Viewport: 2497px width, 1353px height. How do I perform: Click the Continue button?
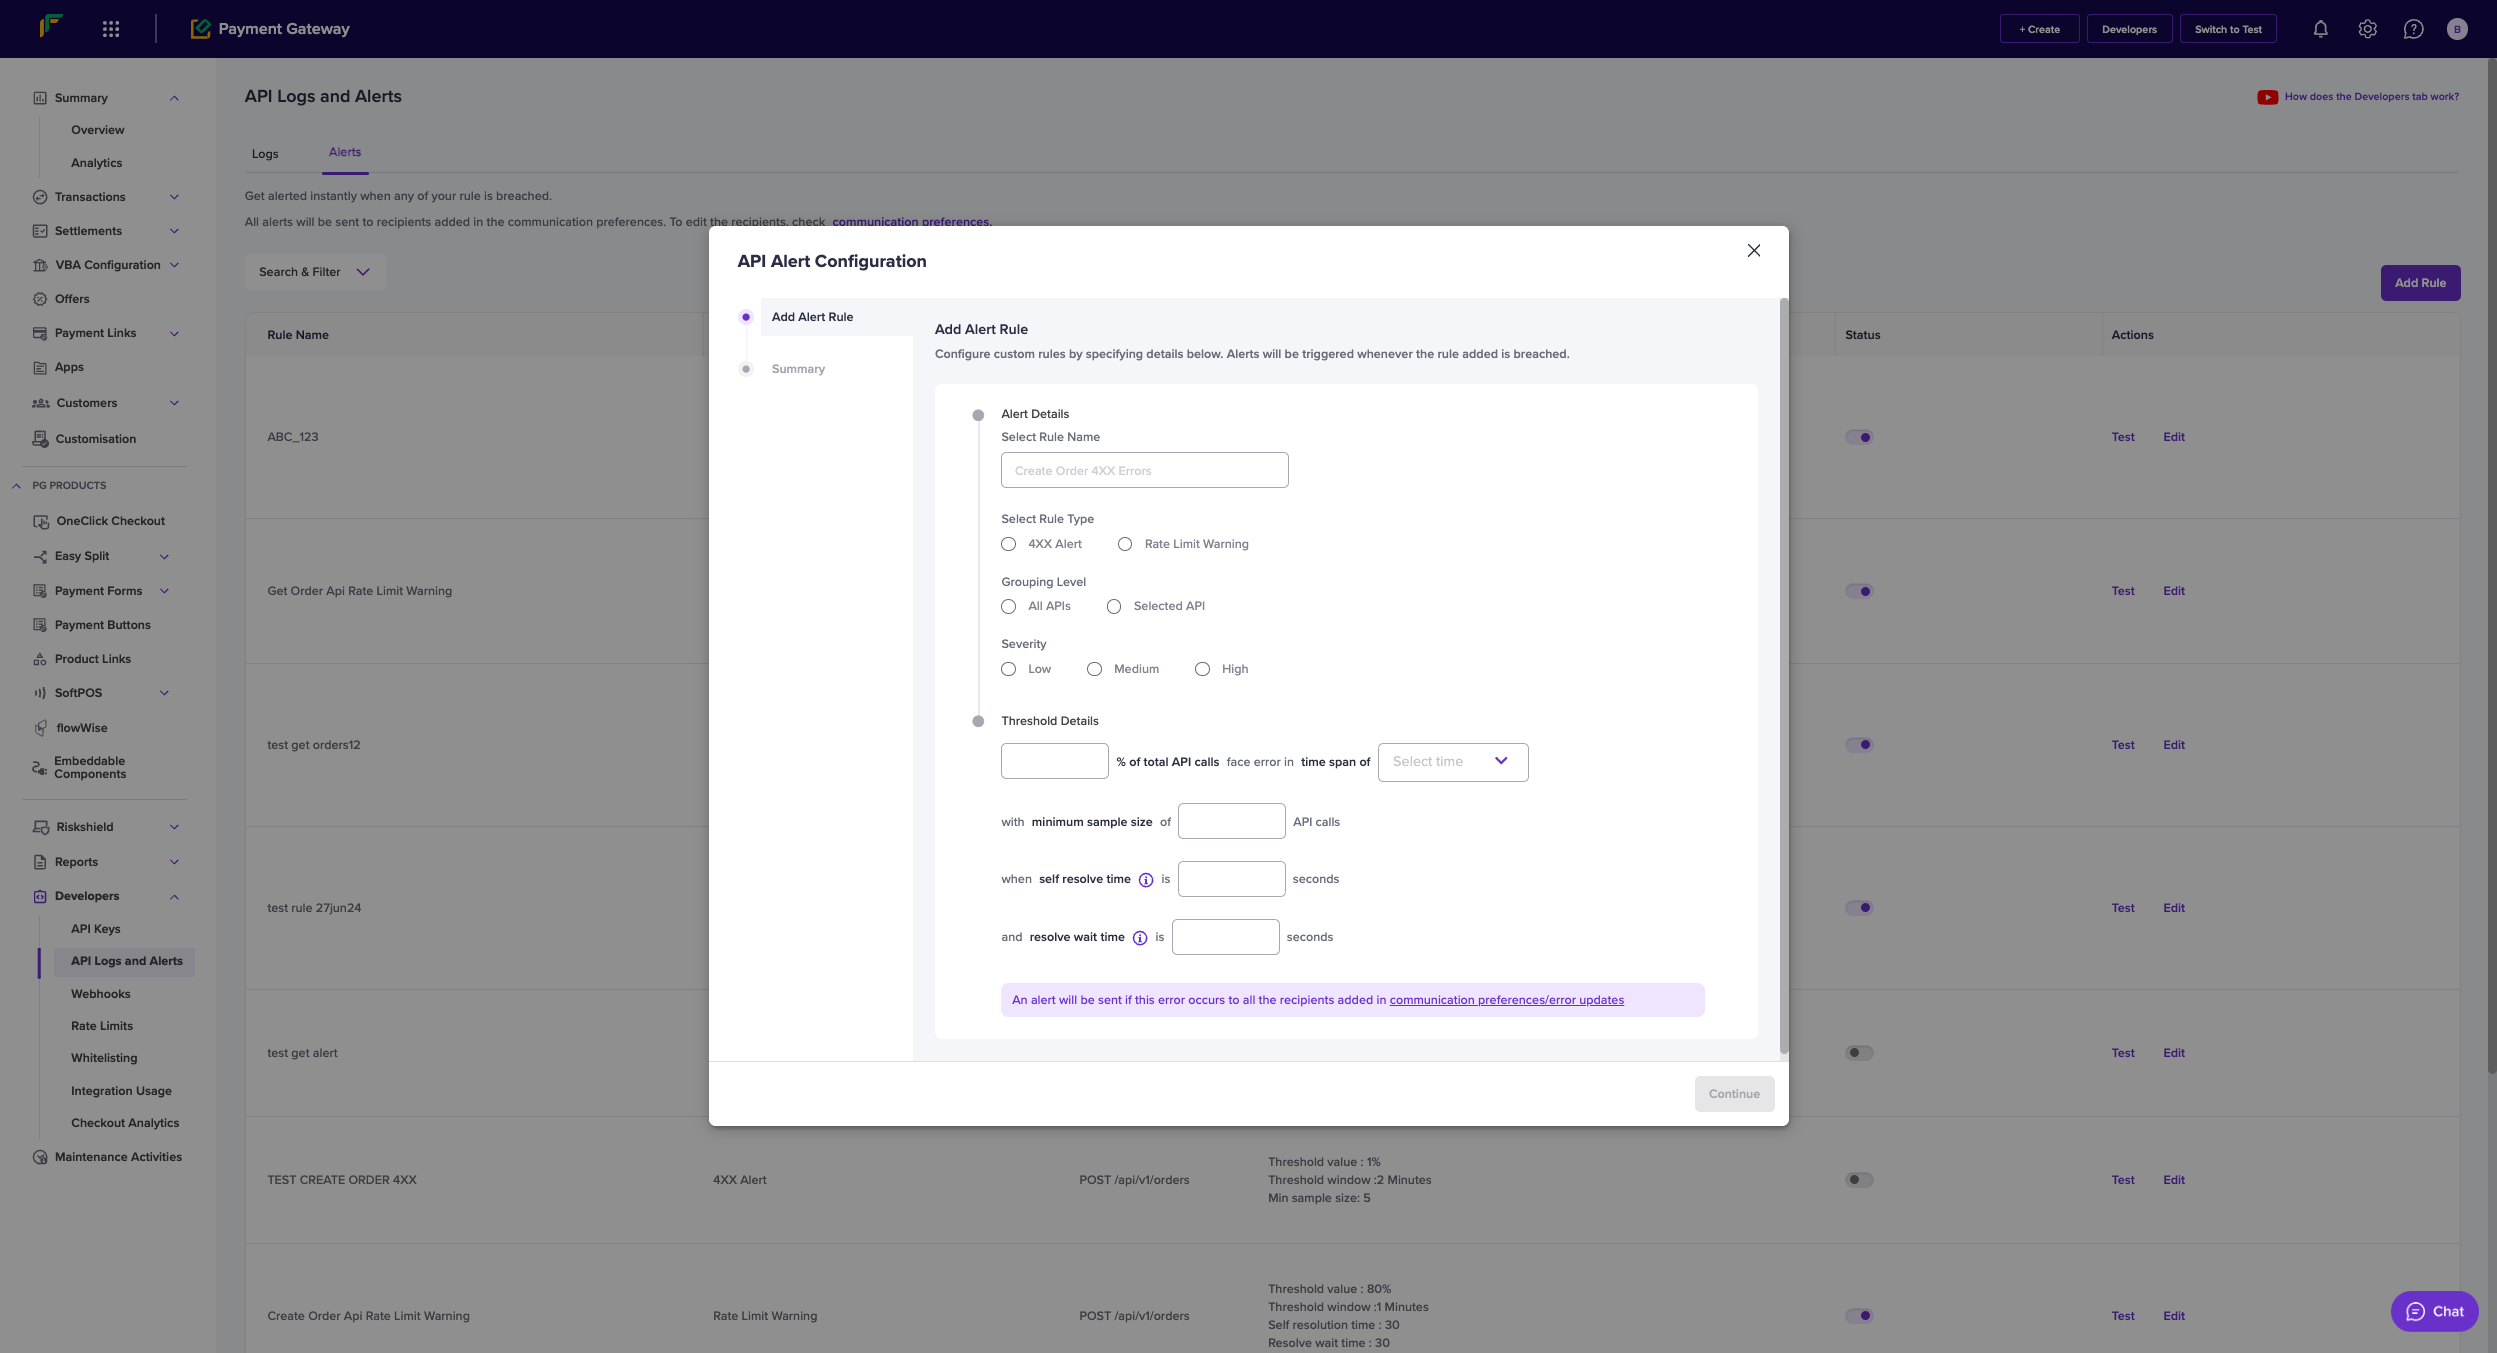coord(1733,1094)
